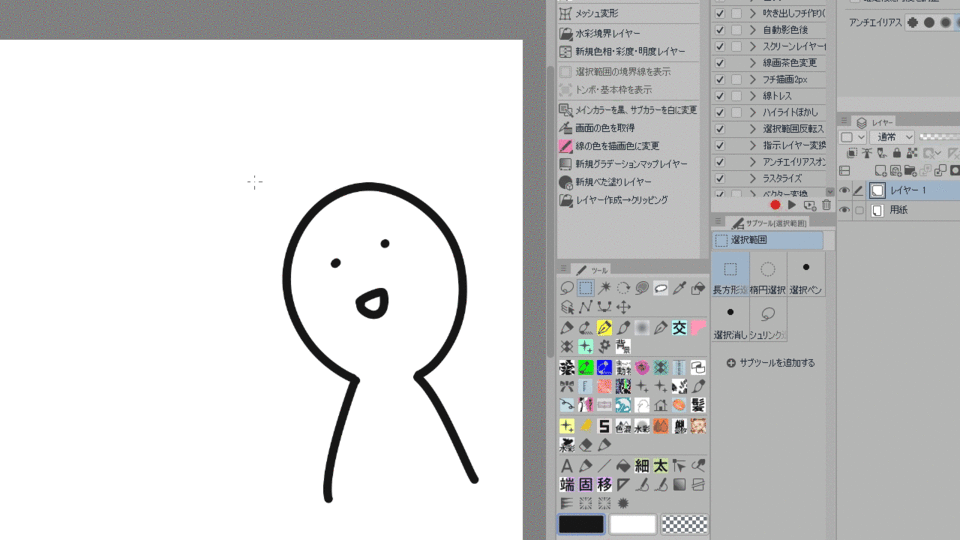Select the Rectangle selection tool in Tool palette
Image resolution: width=960 pixels, height=540 pixels.
click(x=586, y=288)
